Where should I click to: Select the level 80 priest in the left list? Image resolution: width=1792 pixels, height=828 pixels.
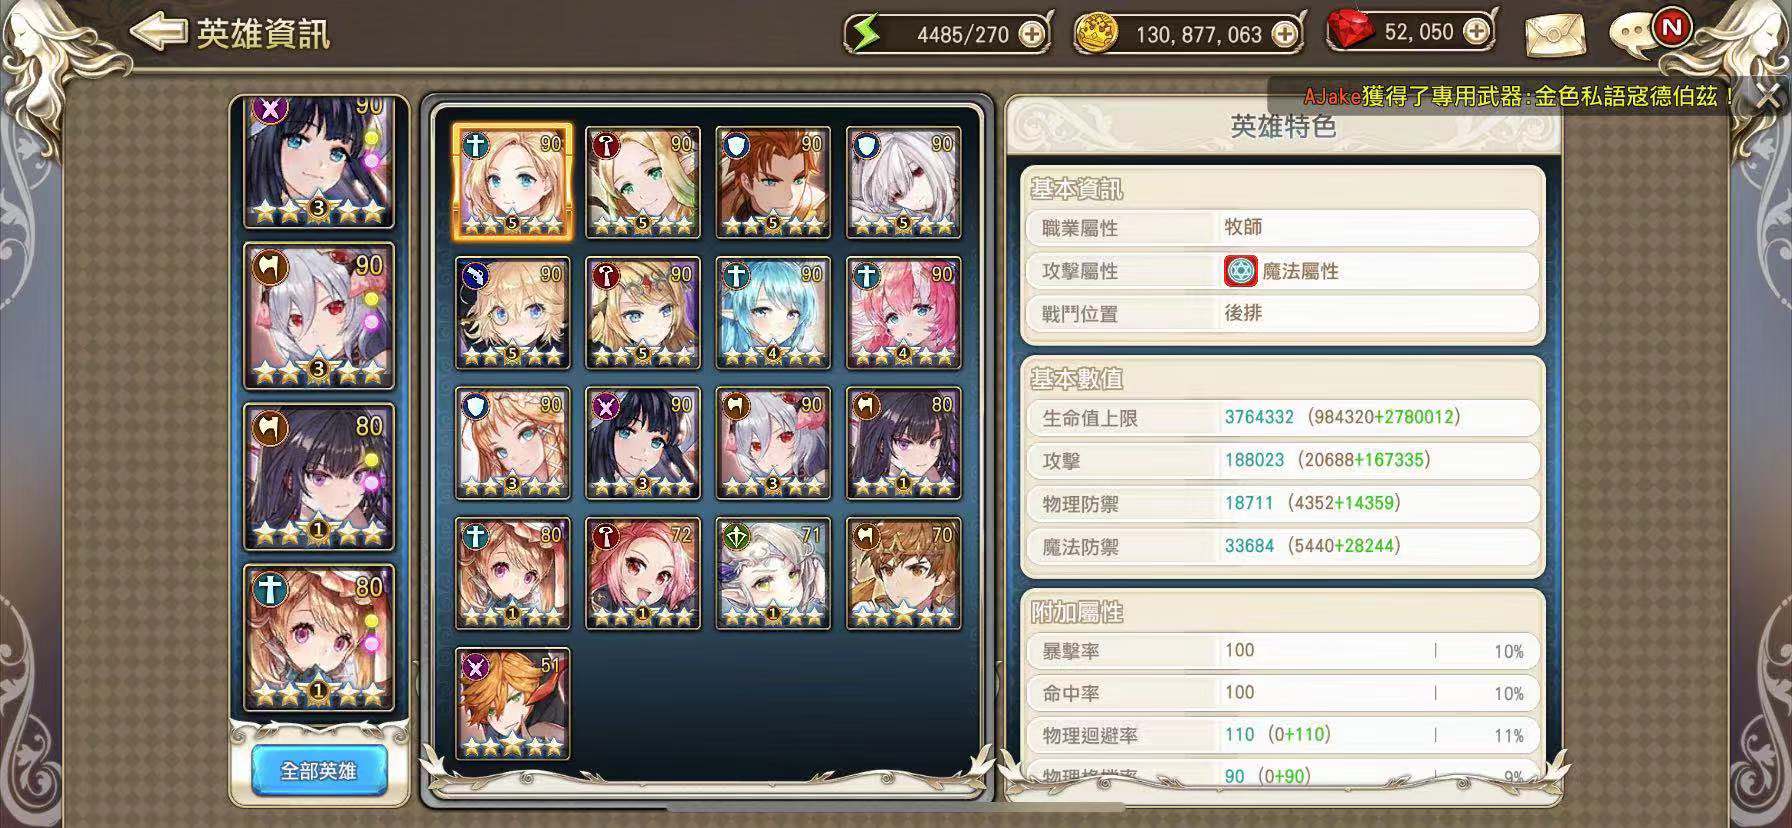click(319, 638)
